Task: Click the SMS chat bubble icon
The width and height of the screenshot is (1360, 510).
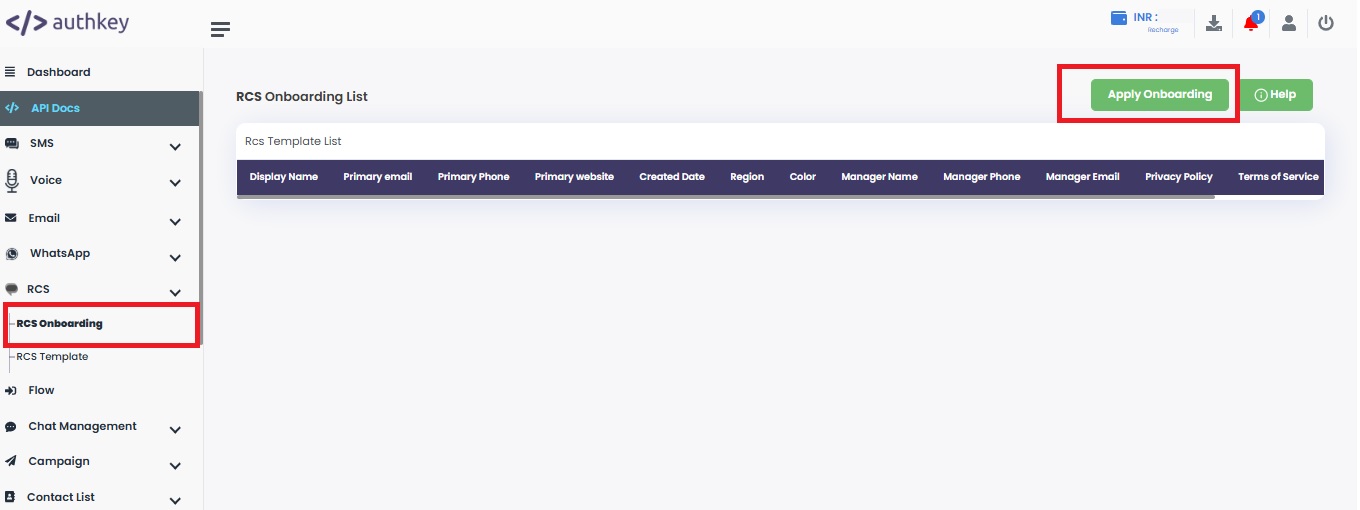Action: pos(12,144)
